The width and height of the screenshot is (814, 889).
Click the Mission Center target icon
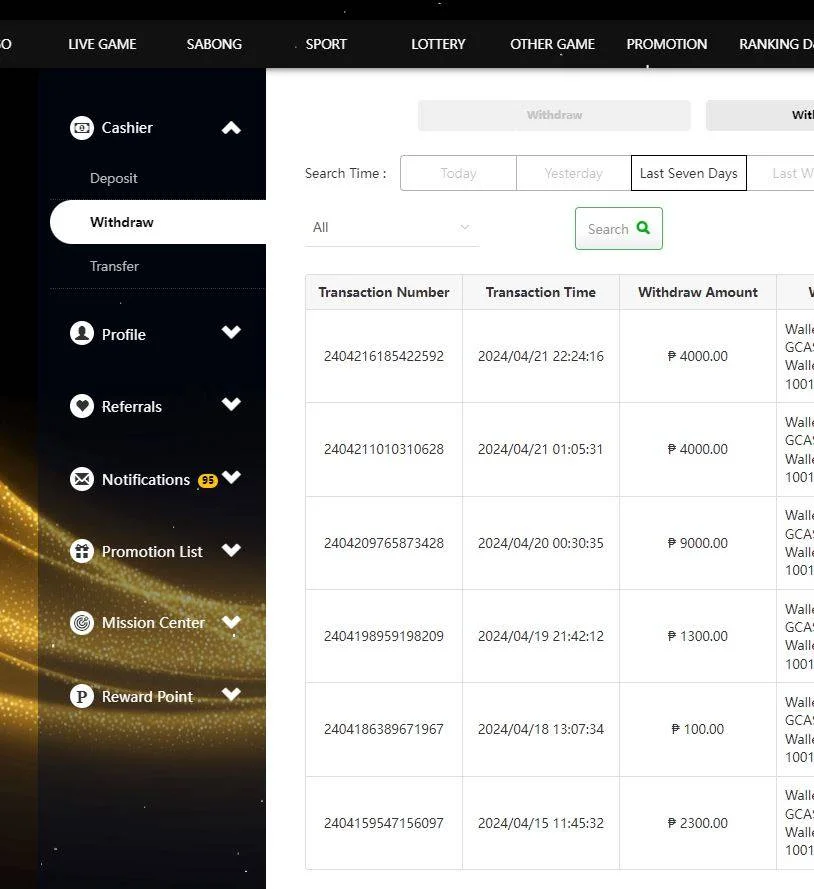pos(82,623)
